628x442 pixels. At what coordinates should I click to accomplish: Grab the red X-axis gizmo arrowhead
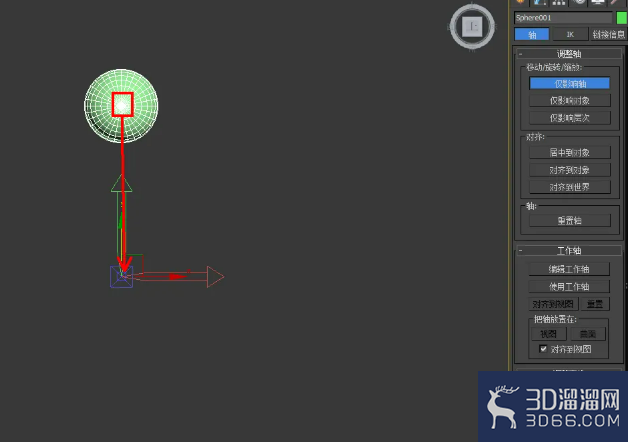tap(215, 277)
